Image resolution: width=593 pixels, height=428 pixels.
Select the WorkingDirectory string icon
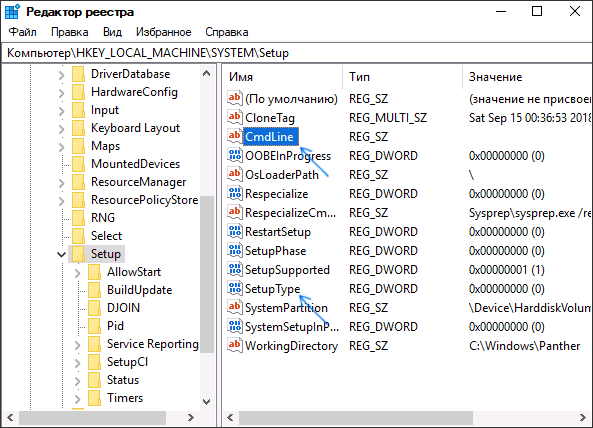click(x=234, y=345)
